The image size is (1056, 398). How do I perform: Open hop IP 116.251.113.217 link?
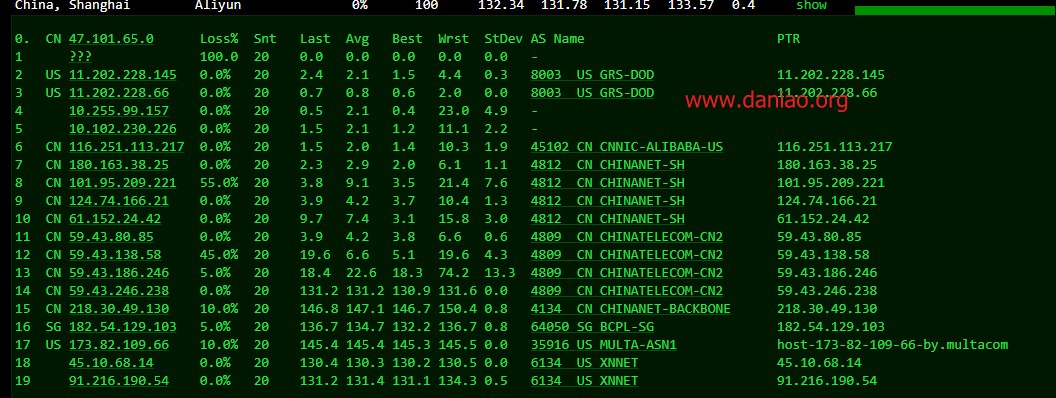tap(127, 147)
